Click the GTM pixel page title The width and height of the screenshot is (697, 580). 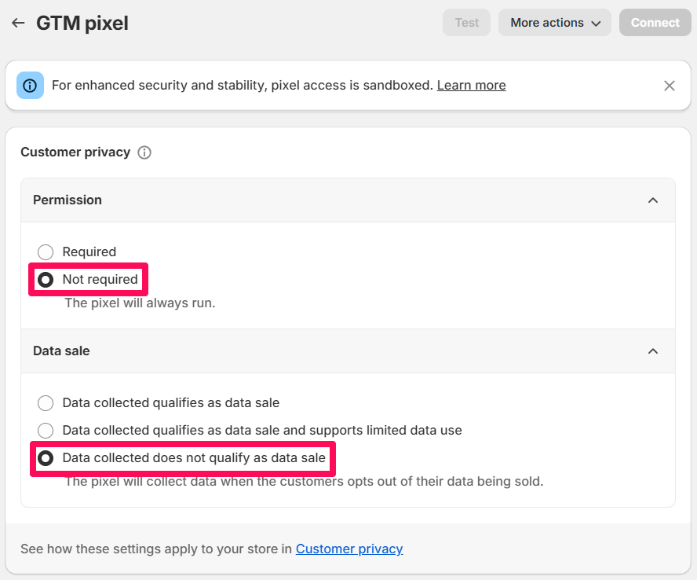(82, 23)
